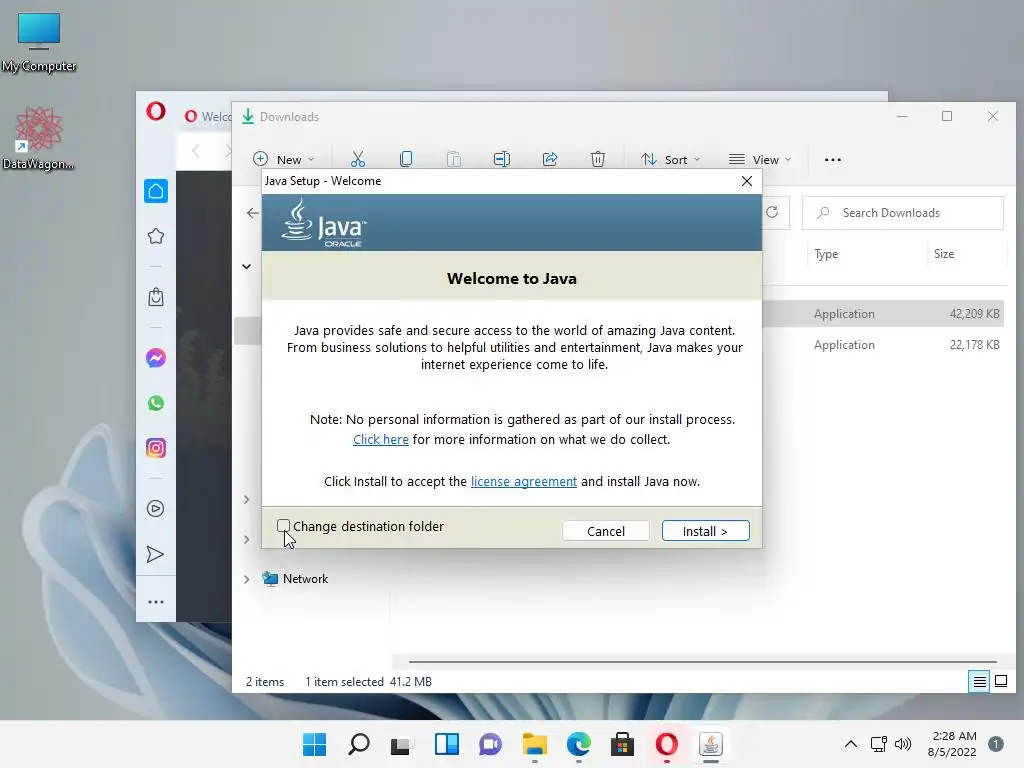Focus the Search Downloads field

coord(903,213)
